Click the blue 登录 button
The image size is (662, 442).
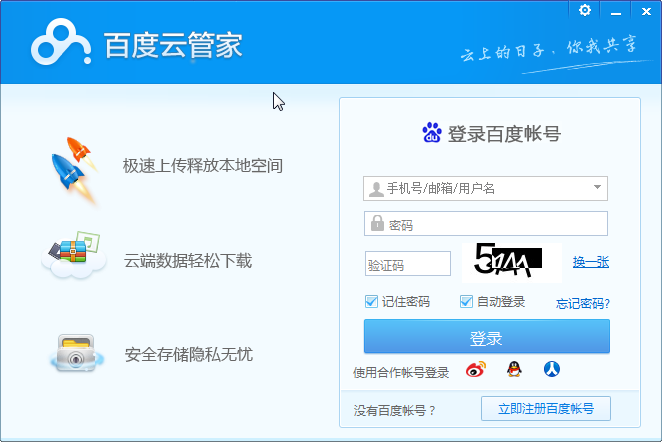(x=486, y=336)
